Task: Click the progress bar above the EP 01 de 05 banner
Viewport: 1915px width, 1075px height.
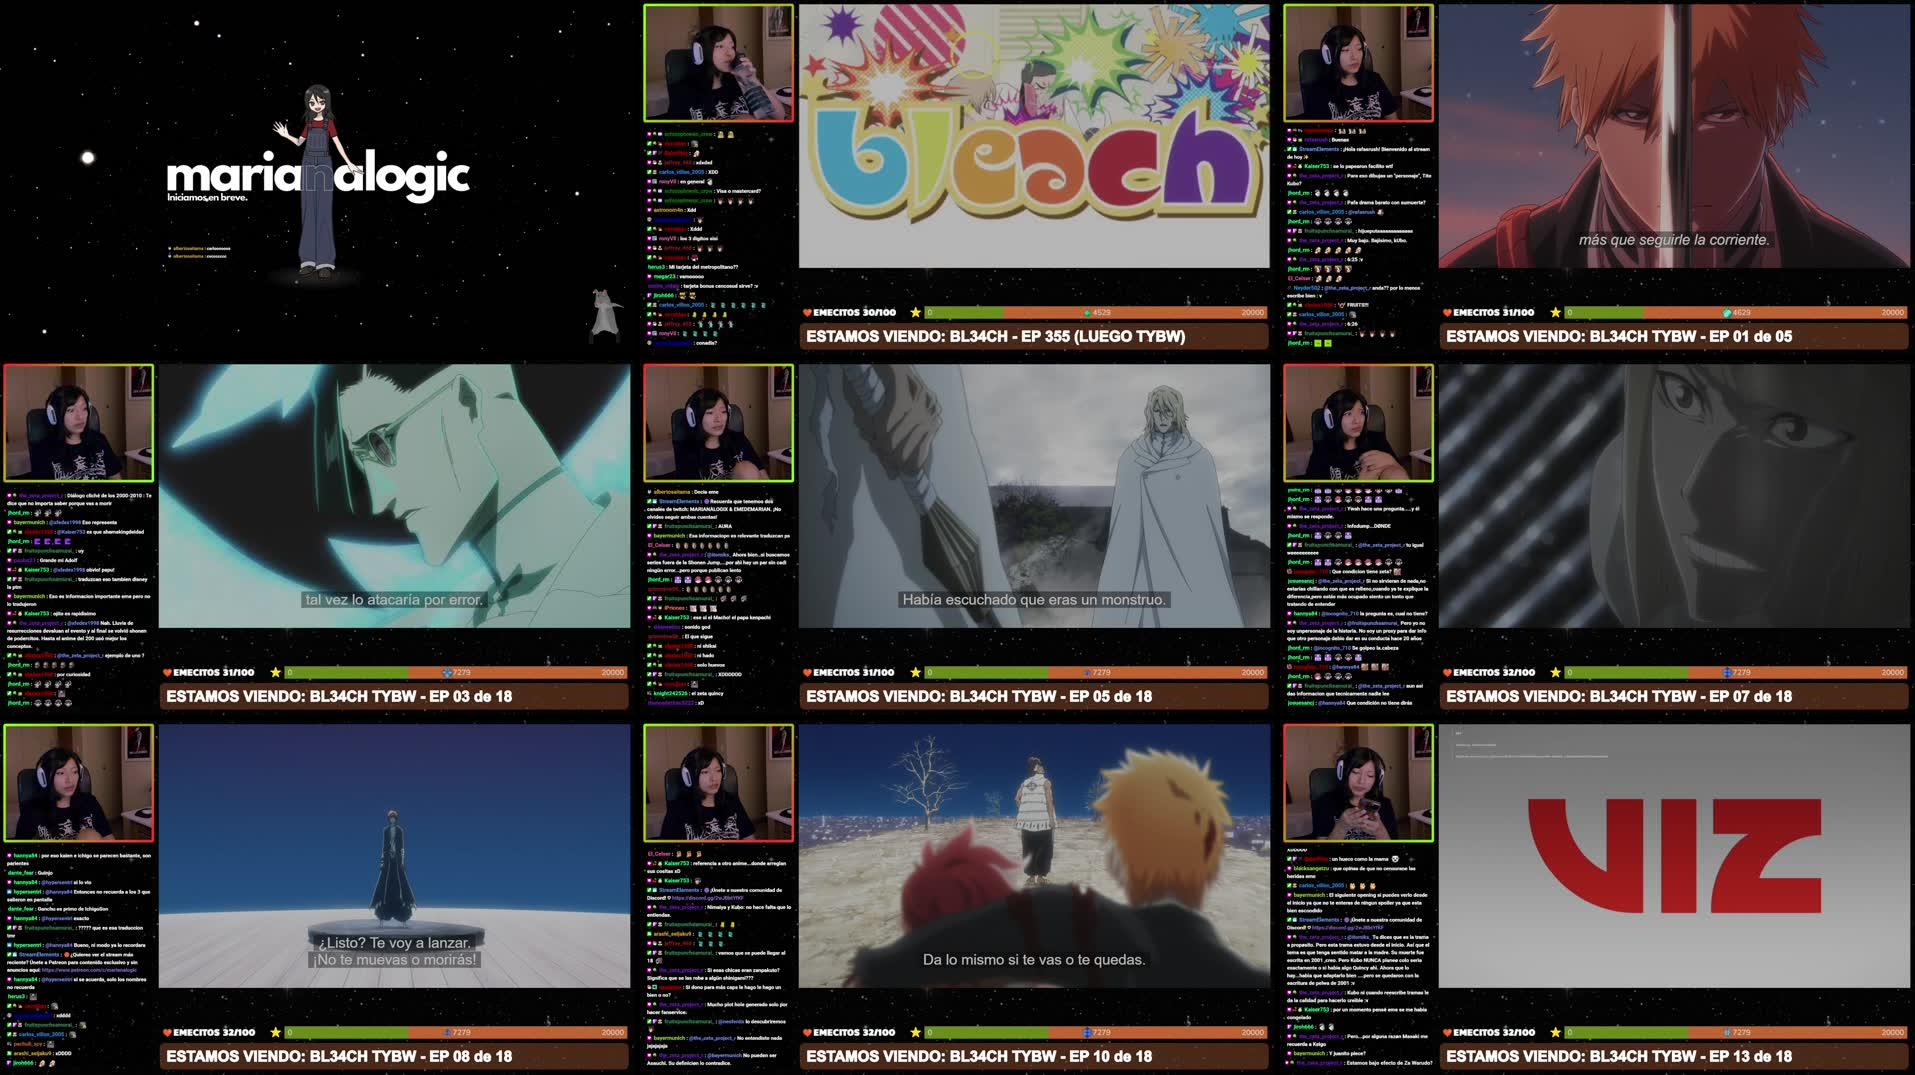Action: point(1736,313)
